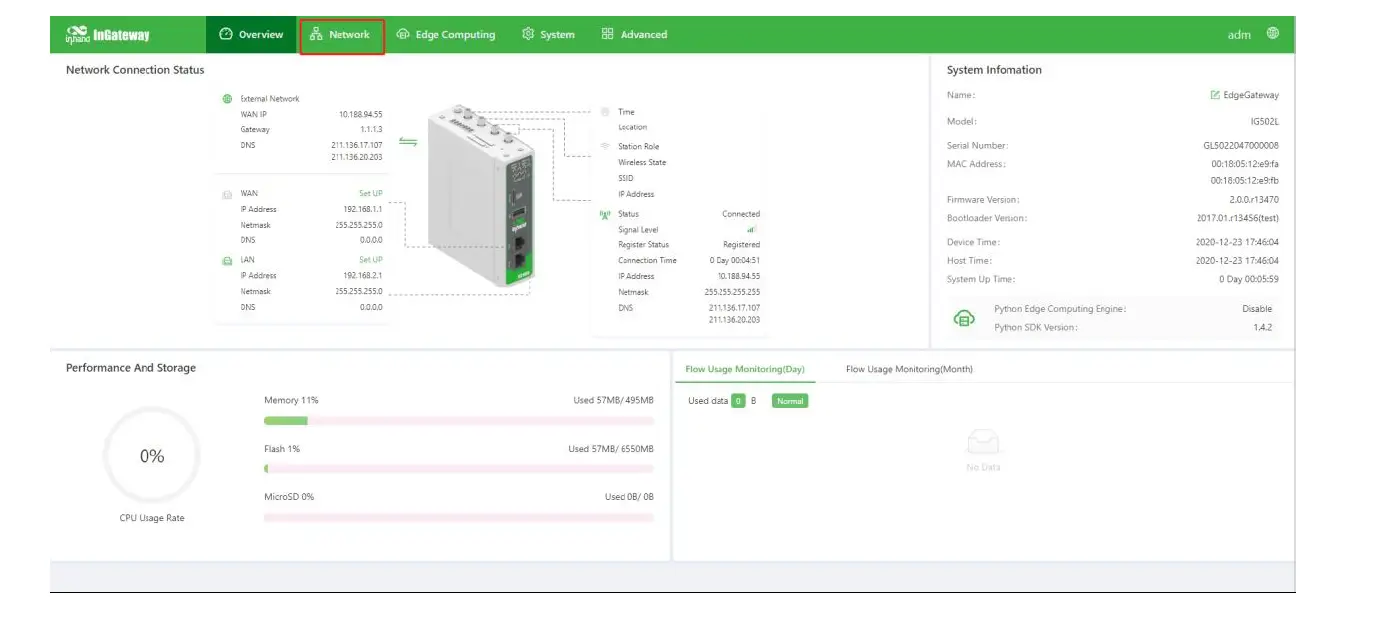Open the System menu
1380x641 pixels.
[548, 35]
